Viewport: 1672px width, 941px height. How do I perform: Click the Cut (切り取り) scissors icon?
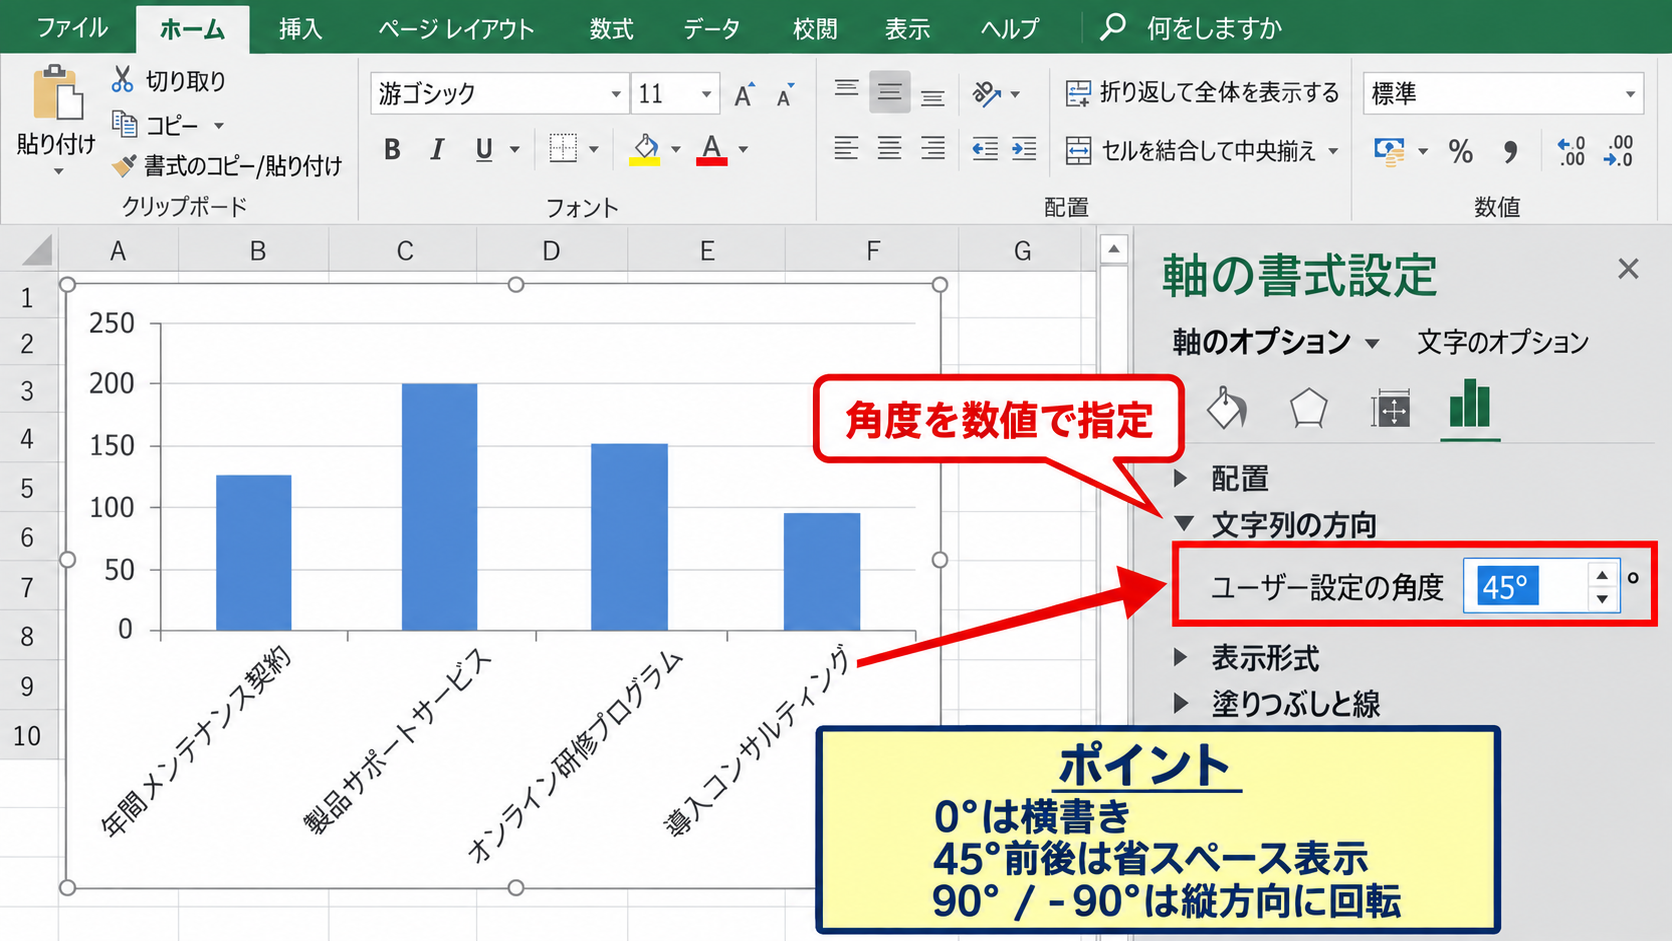[x=123, y=80]
